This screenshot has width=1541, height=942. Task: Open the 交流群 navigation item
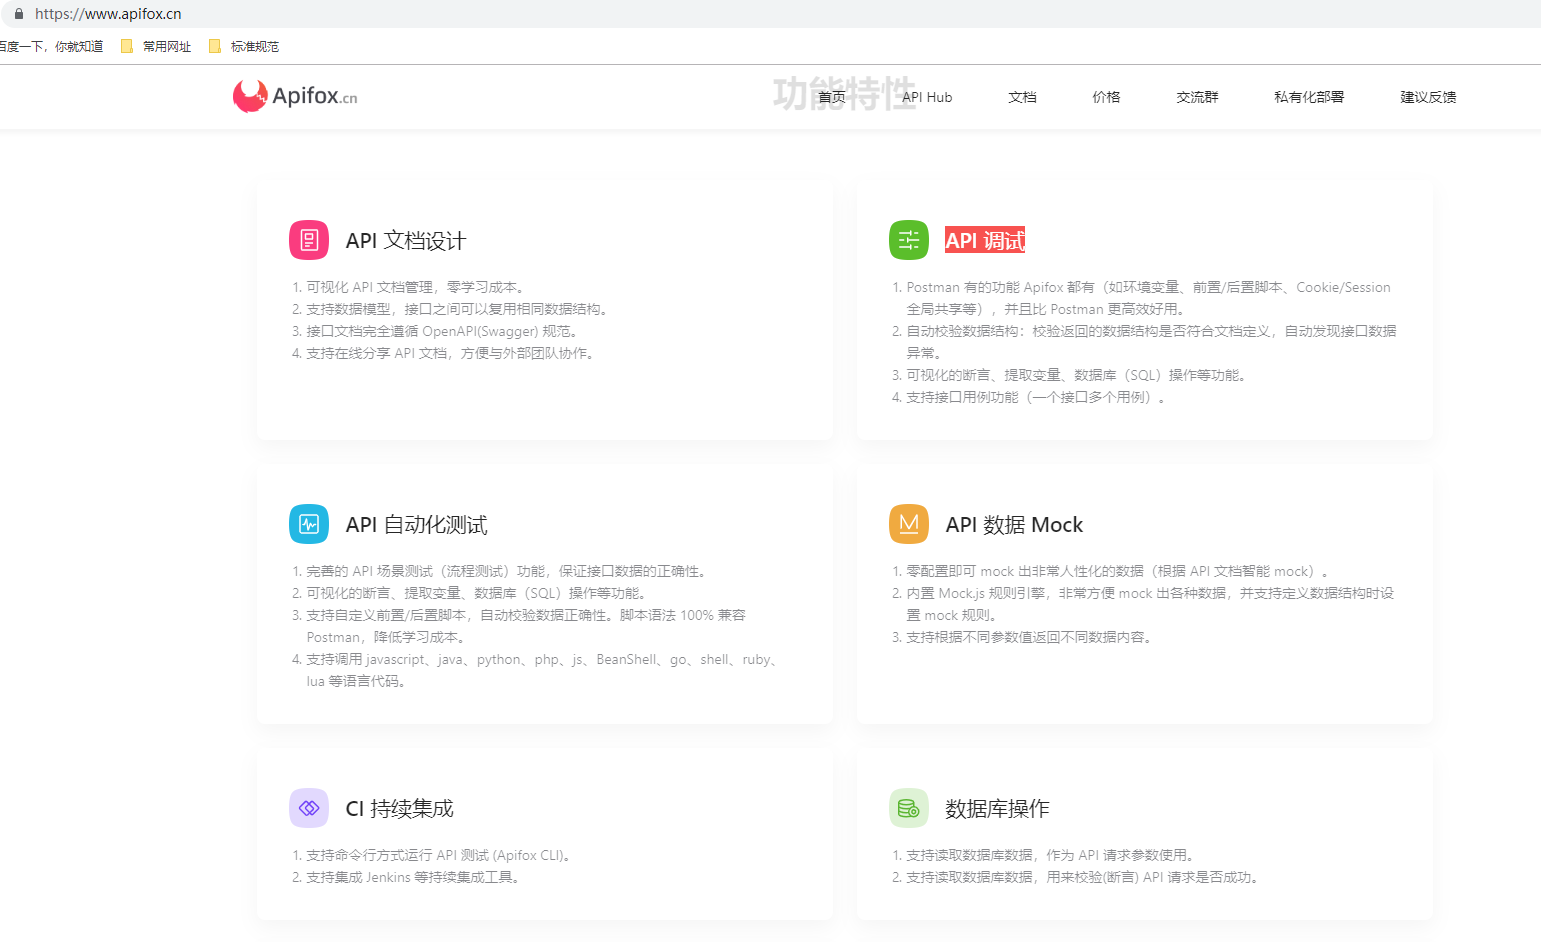(x=1197, y=97)
